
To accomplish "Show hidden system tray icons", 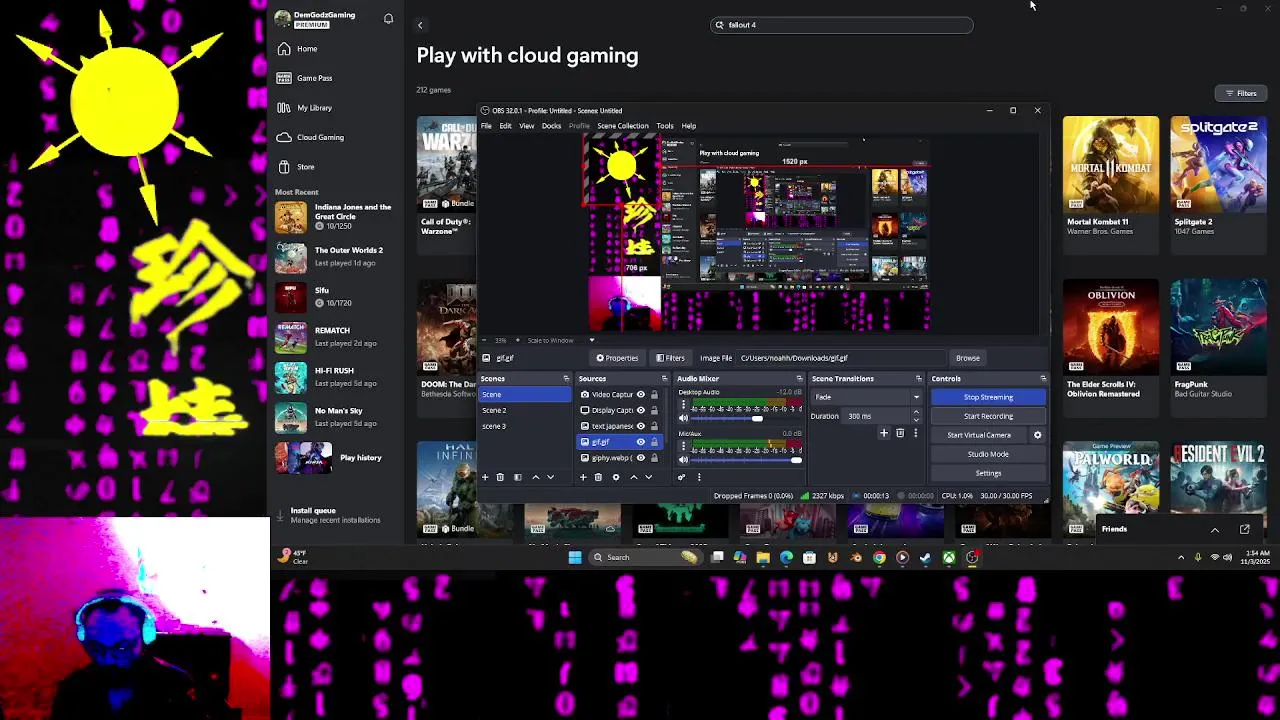I will point(1181,557).
